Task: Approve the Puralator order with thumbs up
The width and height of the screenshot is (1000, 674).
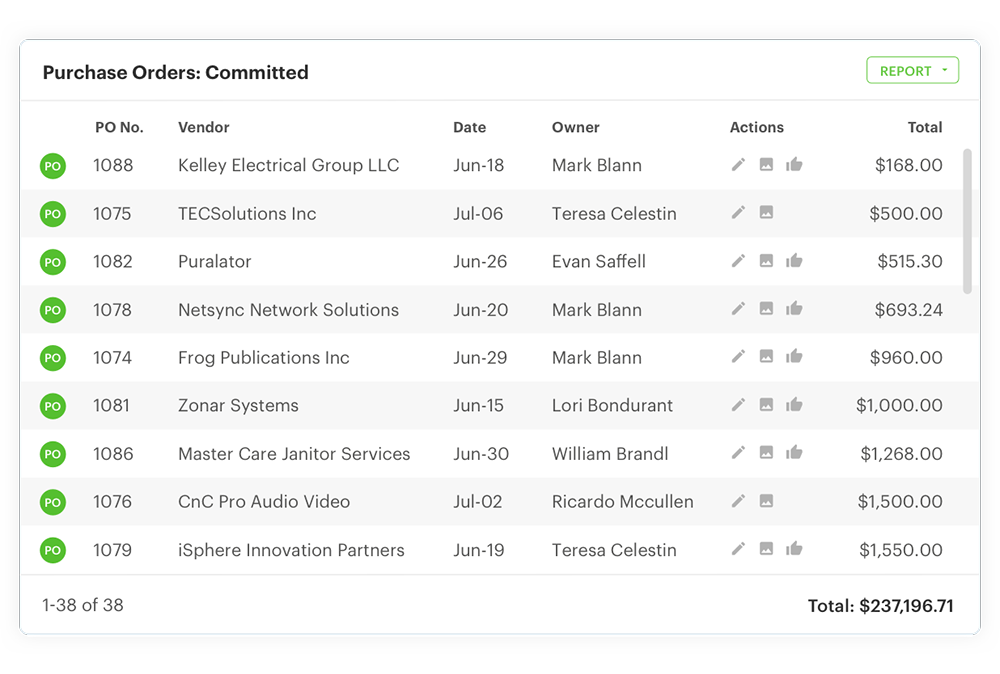Action: coord(794,261)
